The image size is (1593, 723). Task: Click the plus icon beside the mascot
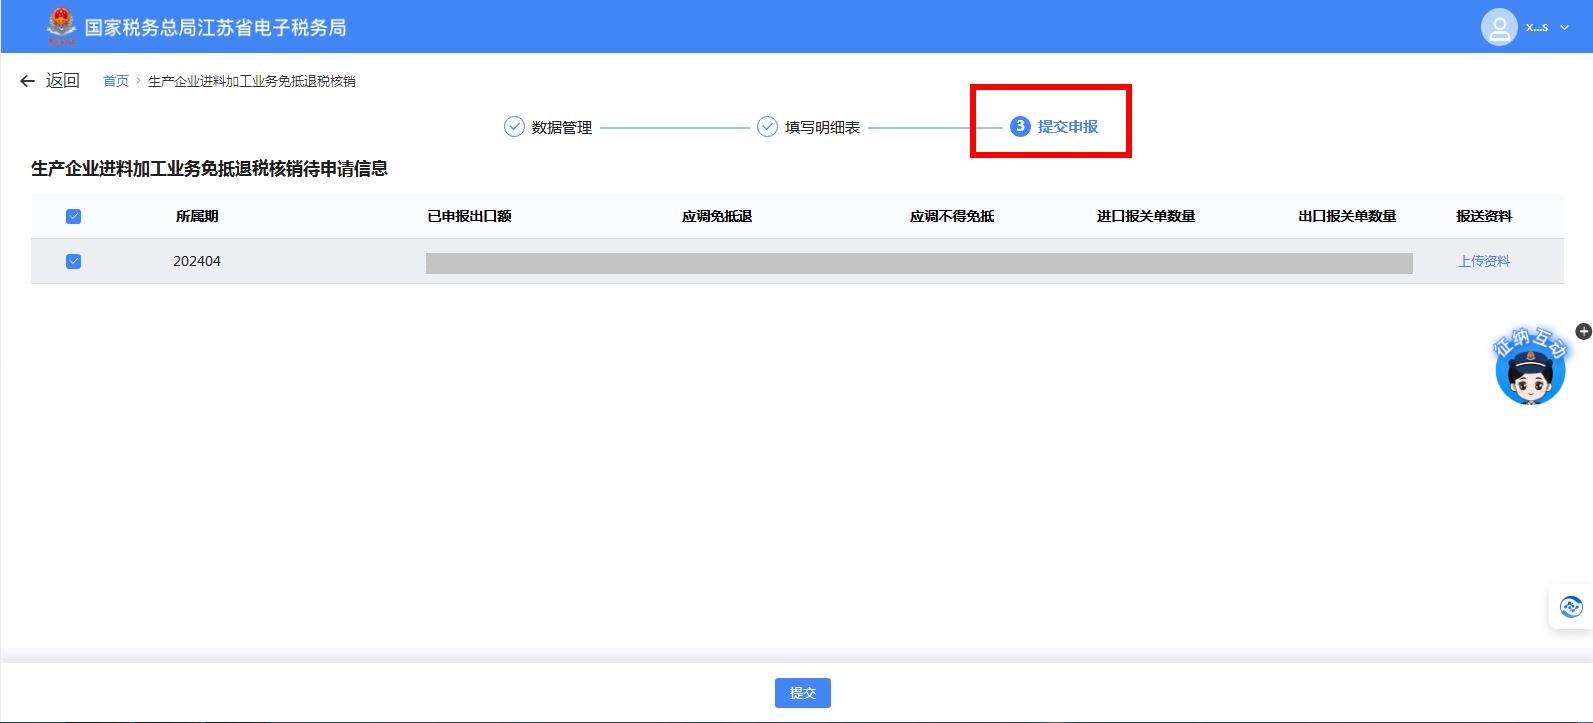(x=1583, y=331)
